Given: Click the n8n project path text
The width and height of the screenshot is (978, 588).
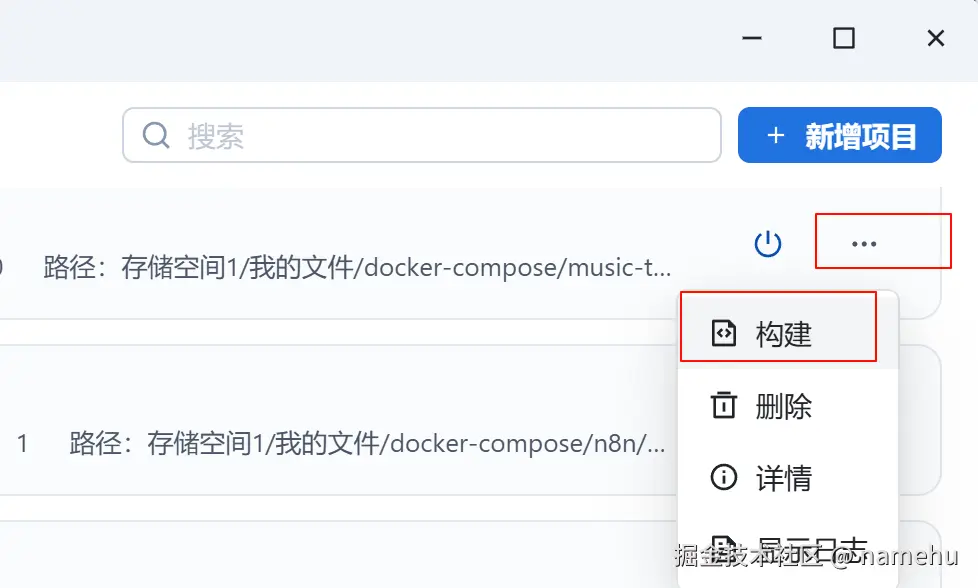Looking at the screenshot, I should tap(367, 443).
